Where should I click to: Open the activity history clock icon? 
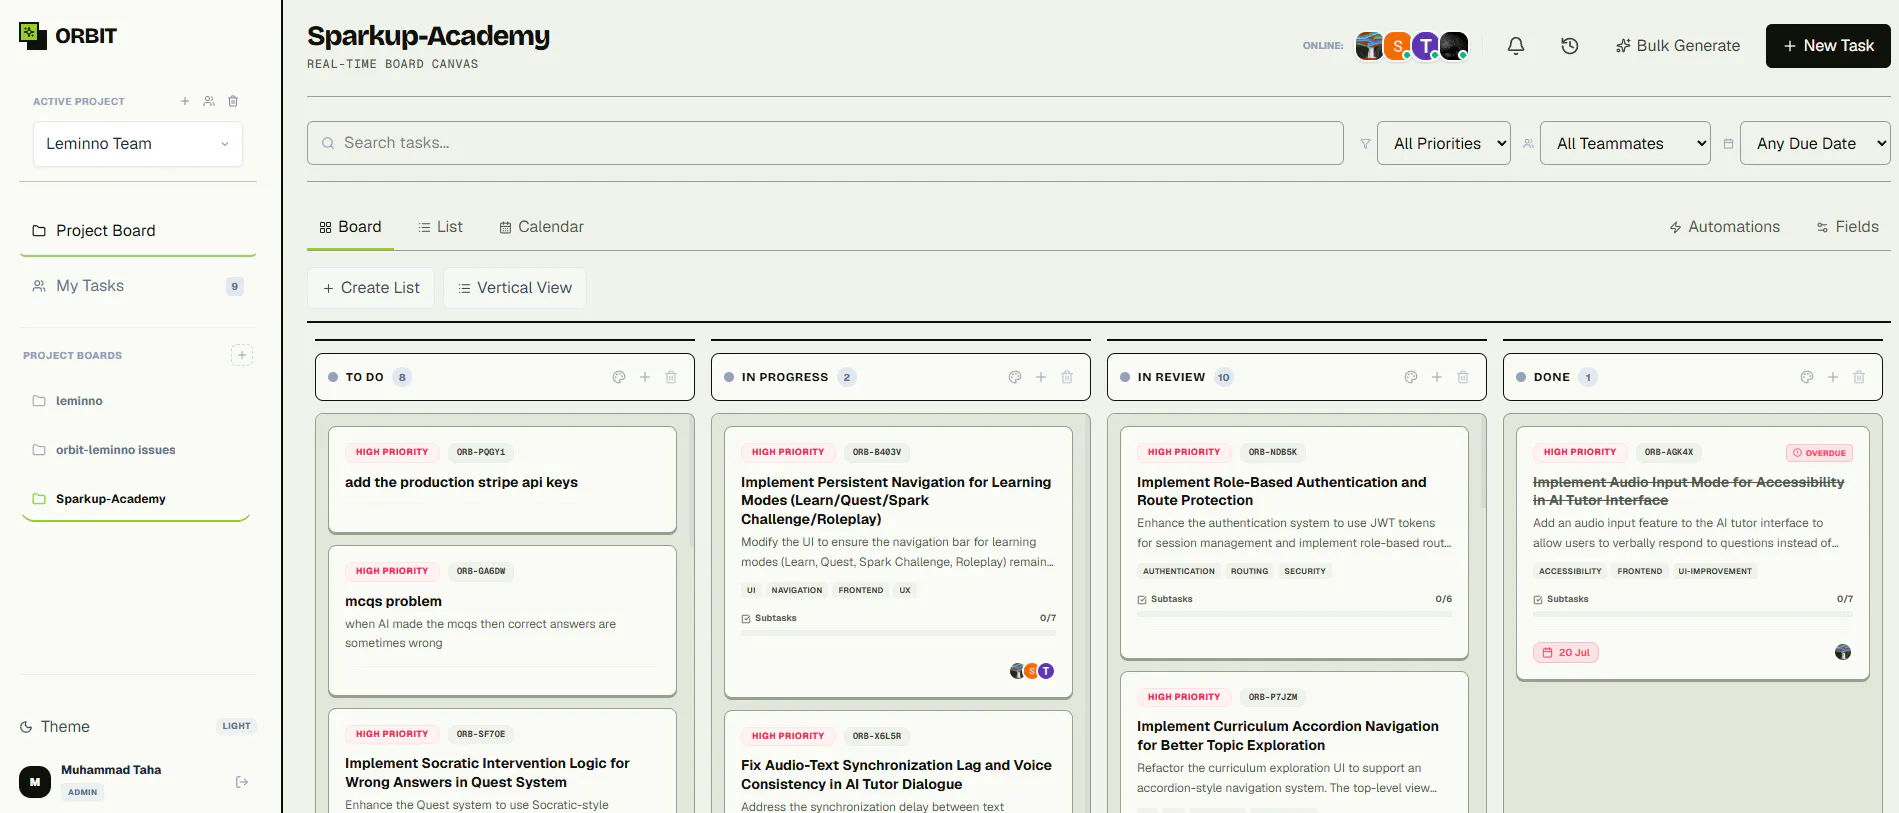pos(1570,46)
